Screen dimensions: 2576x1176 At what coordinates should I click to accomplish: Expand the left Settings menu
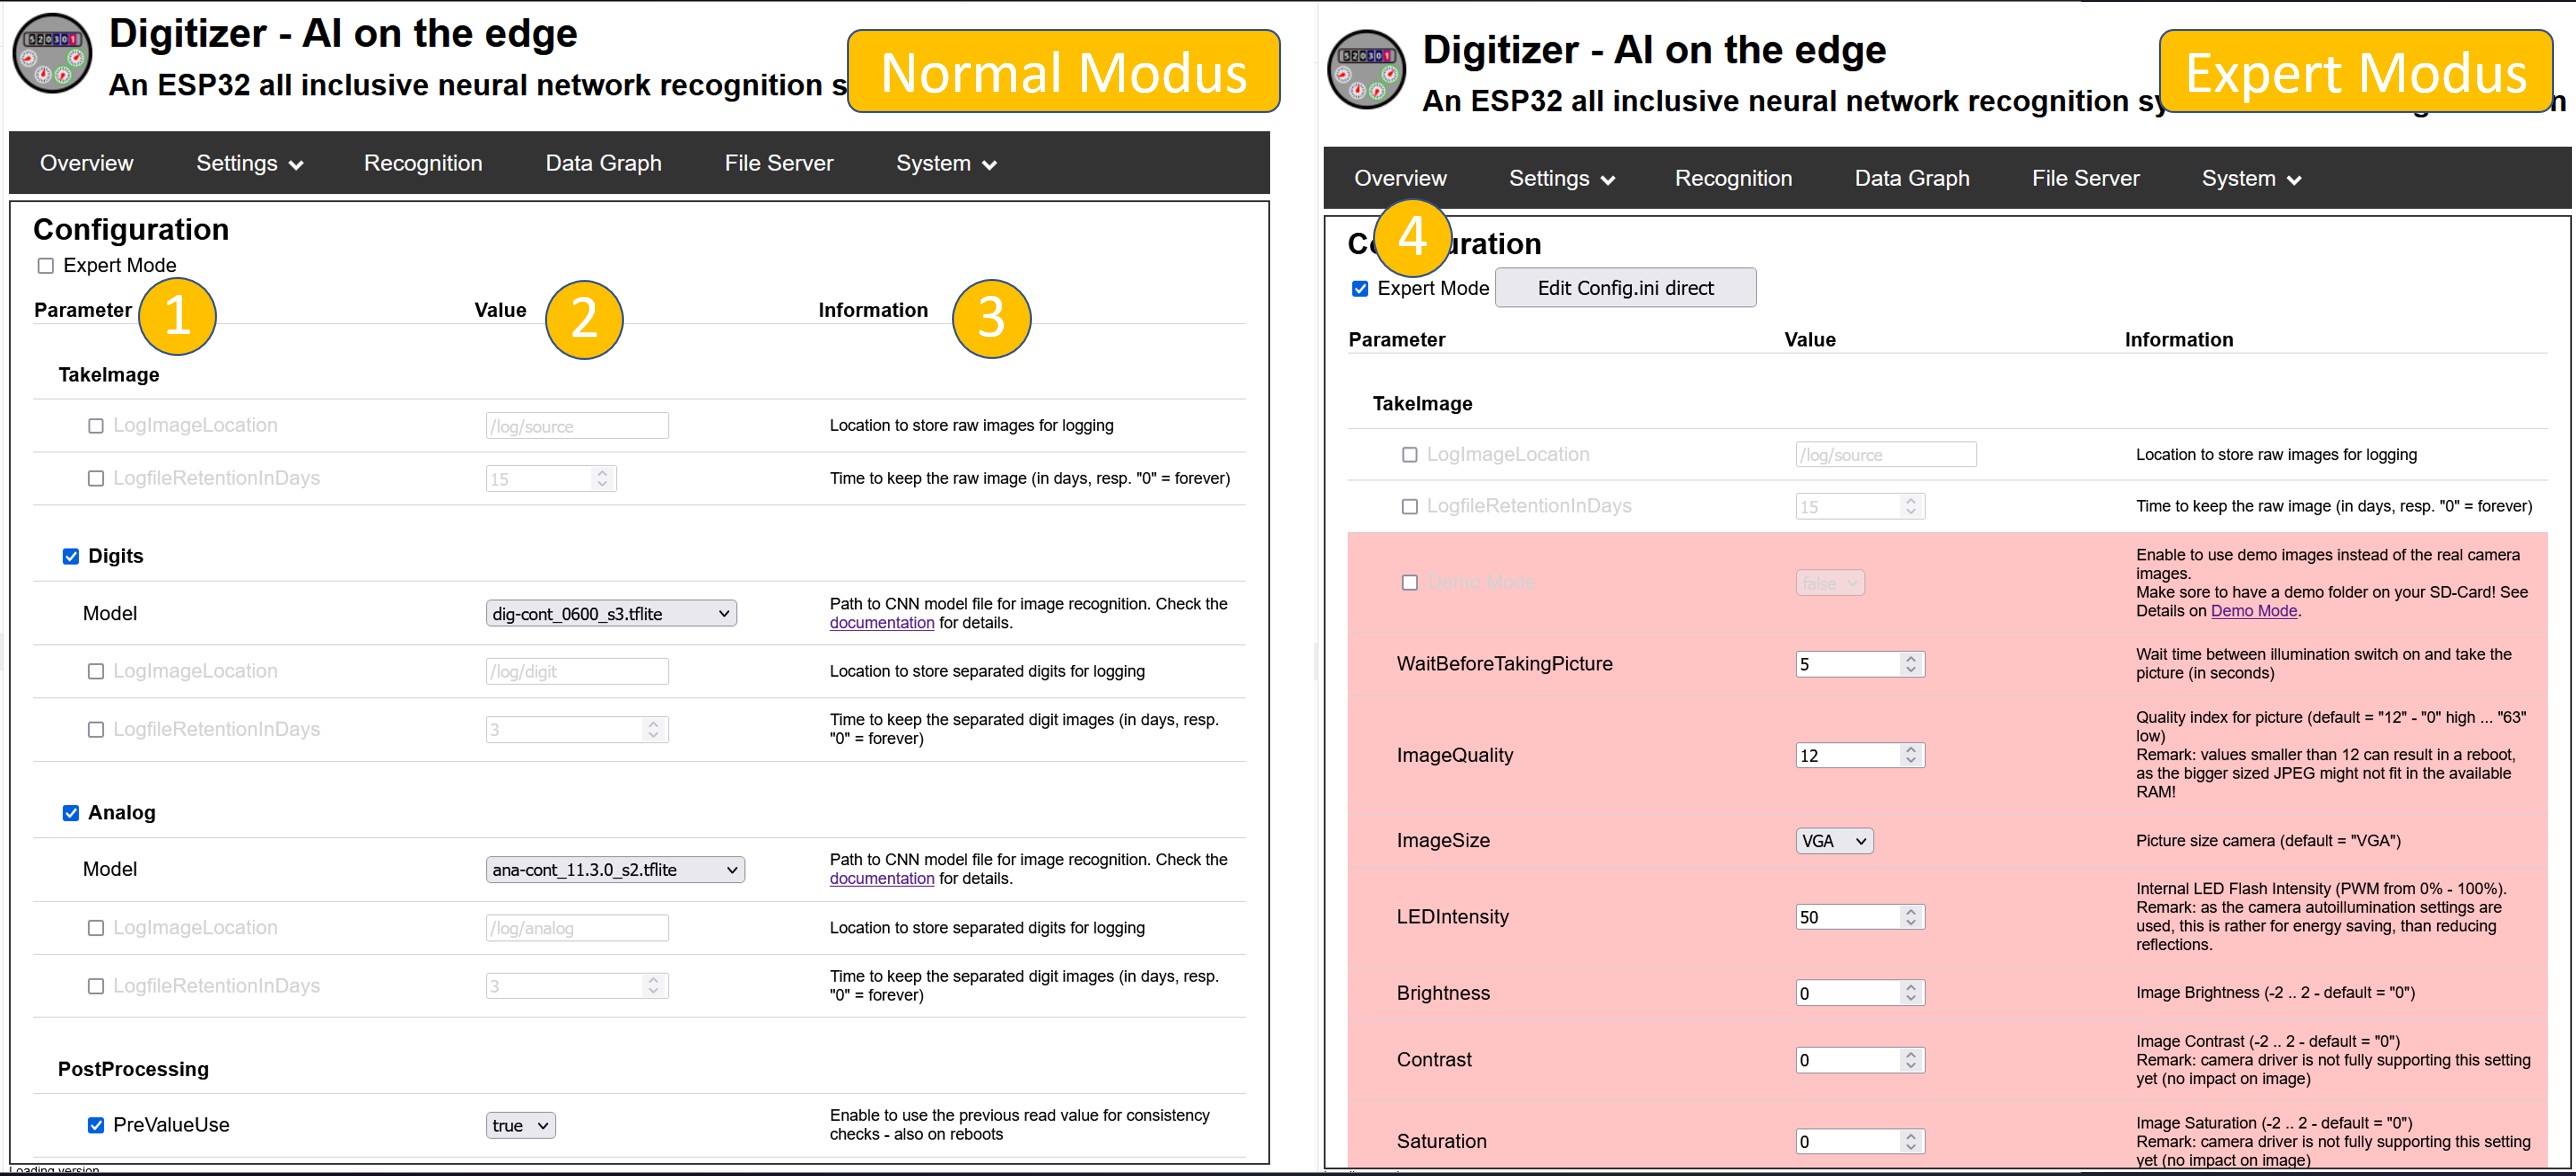pos(249,163)
